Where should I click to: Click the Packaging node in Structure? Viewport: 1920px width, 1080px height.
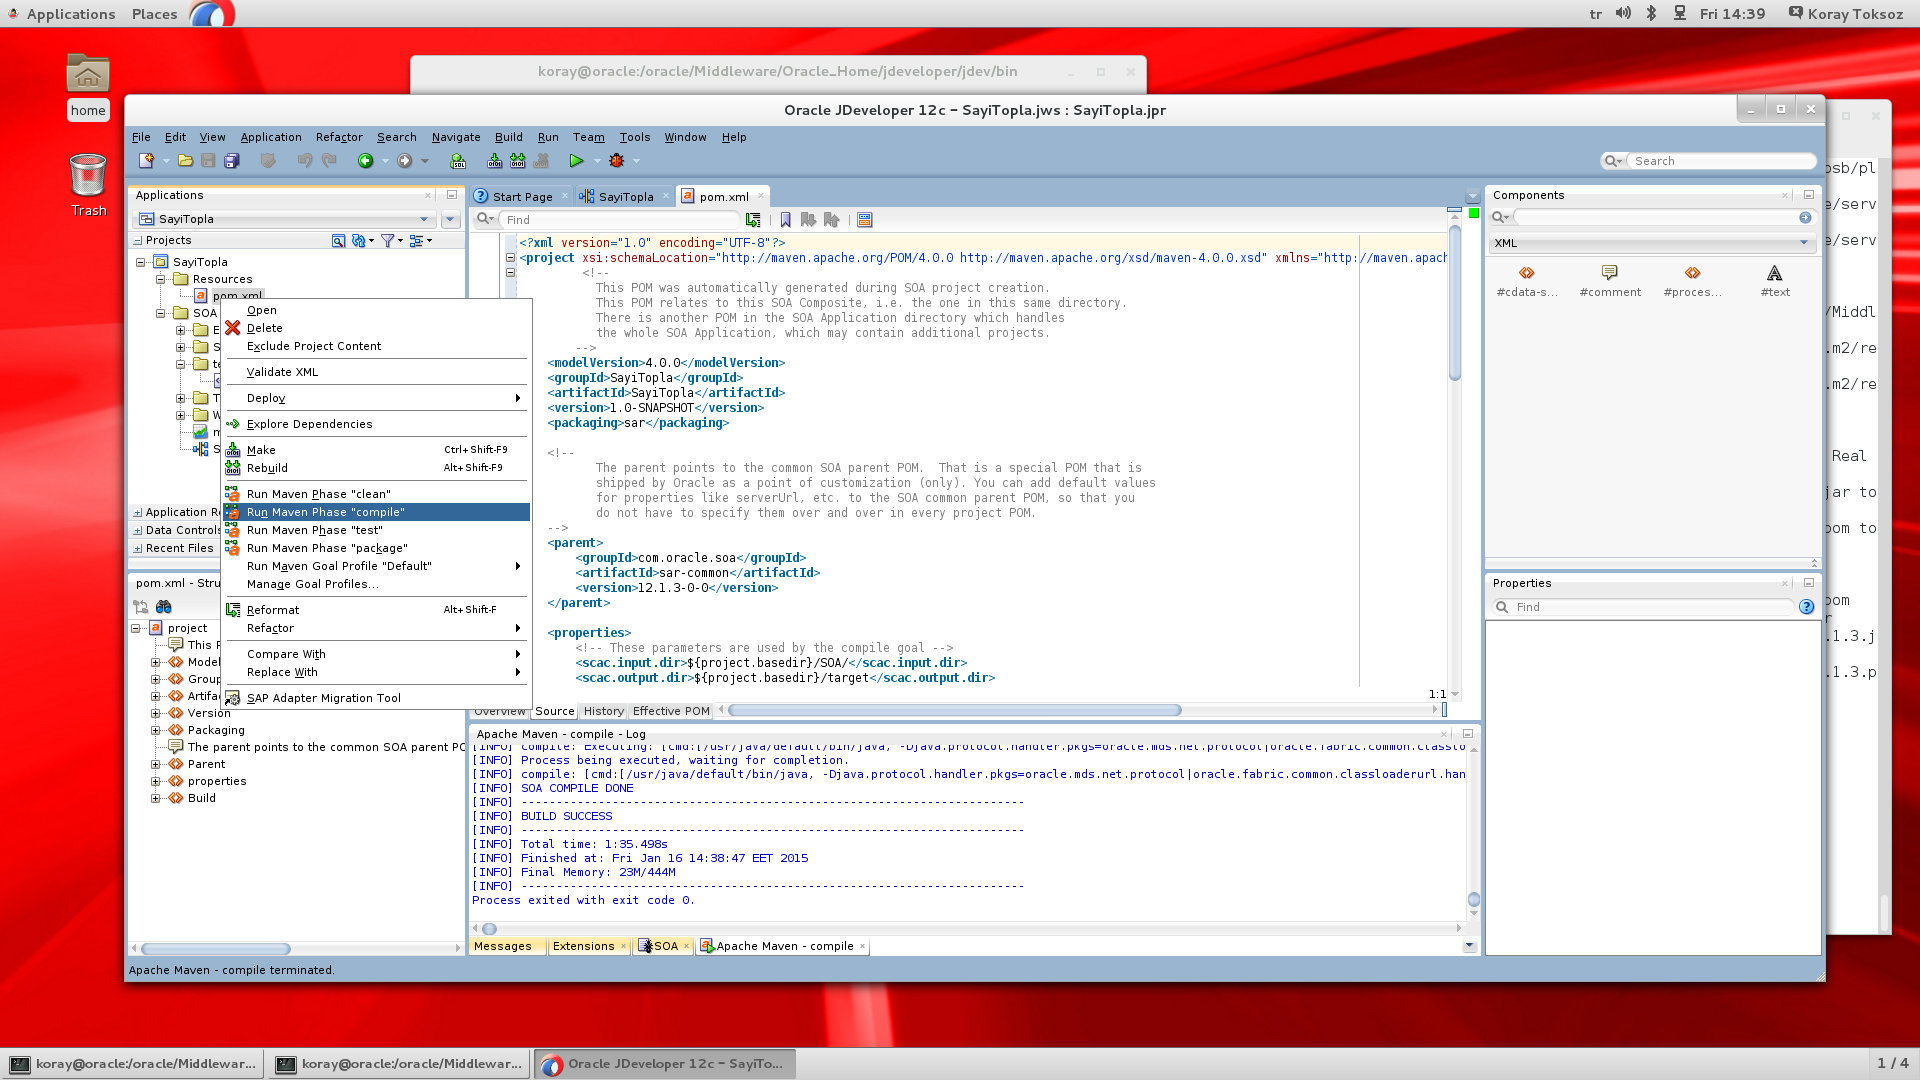216,730
